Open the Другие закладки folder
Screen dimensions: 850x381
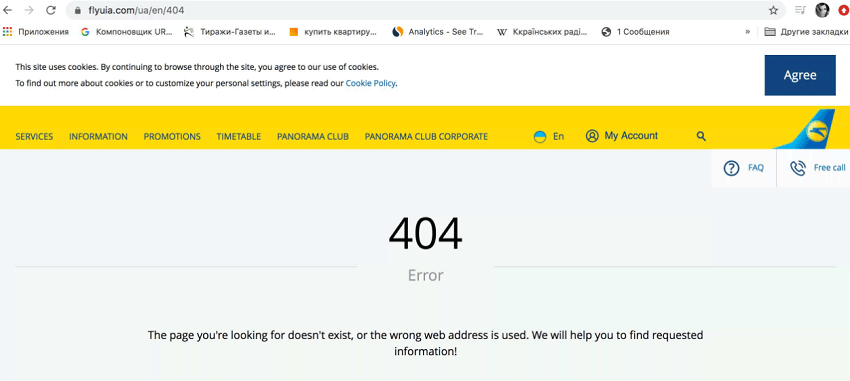tap(806, 32)
